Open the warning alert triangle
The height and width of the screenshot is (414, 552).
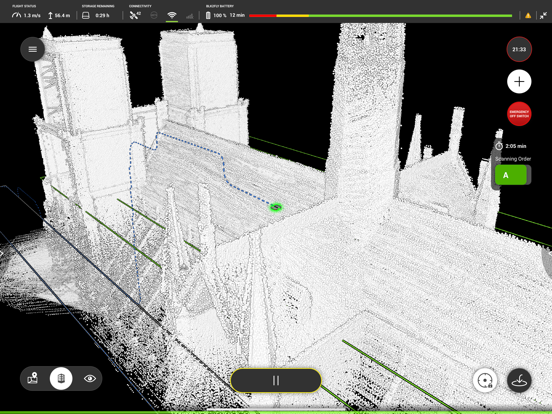click(528, 15)
